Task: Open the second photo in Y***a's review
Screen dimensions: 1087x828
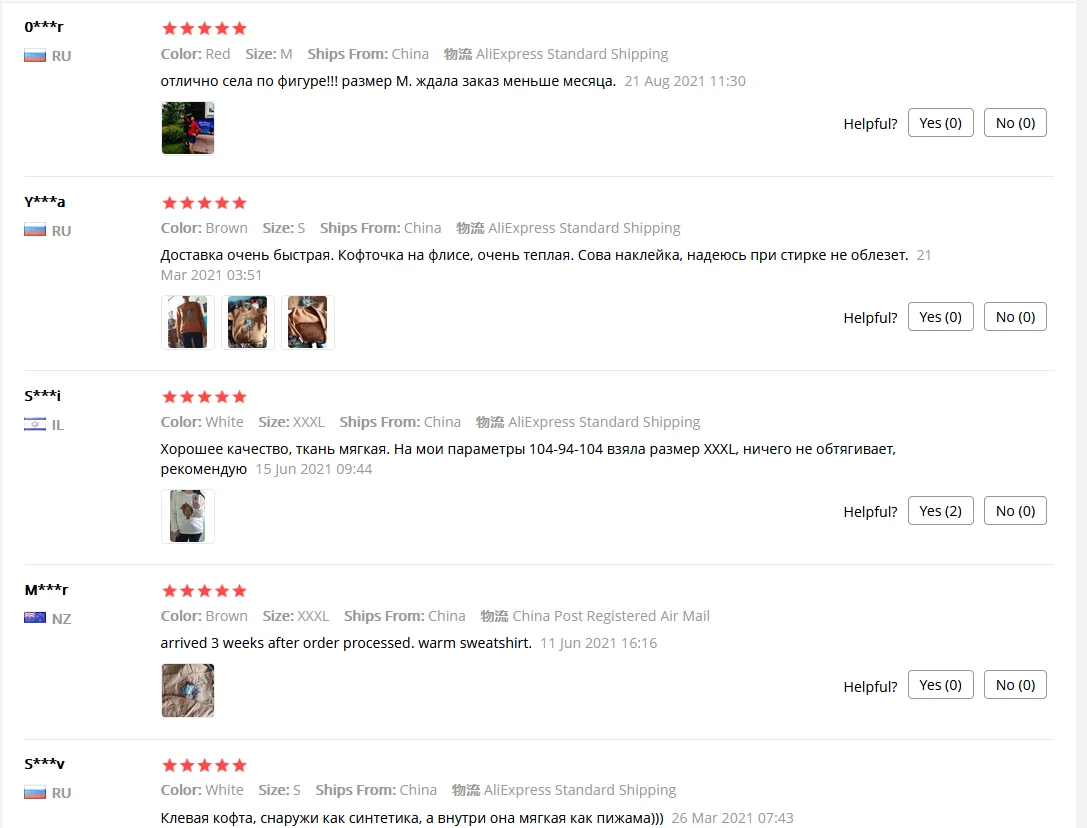Action: [247, 322]
